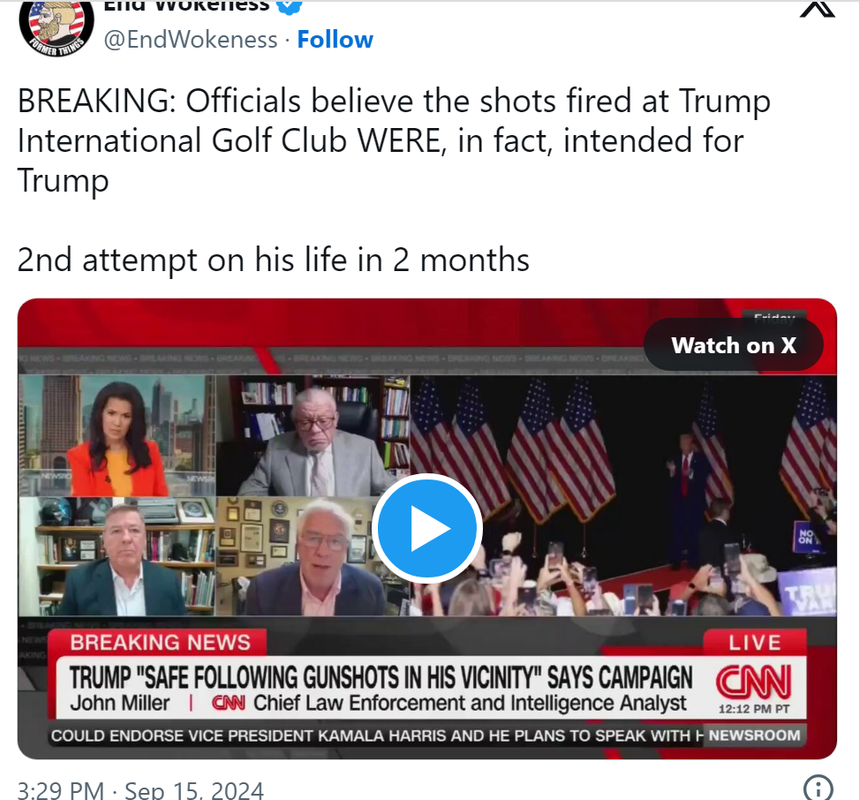Click the blue verified checkmark badge
Viewport: 859px width, 800px height.
(289, 5)
